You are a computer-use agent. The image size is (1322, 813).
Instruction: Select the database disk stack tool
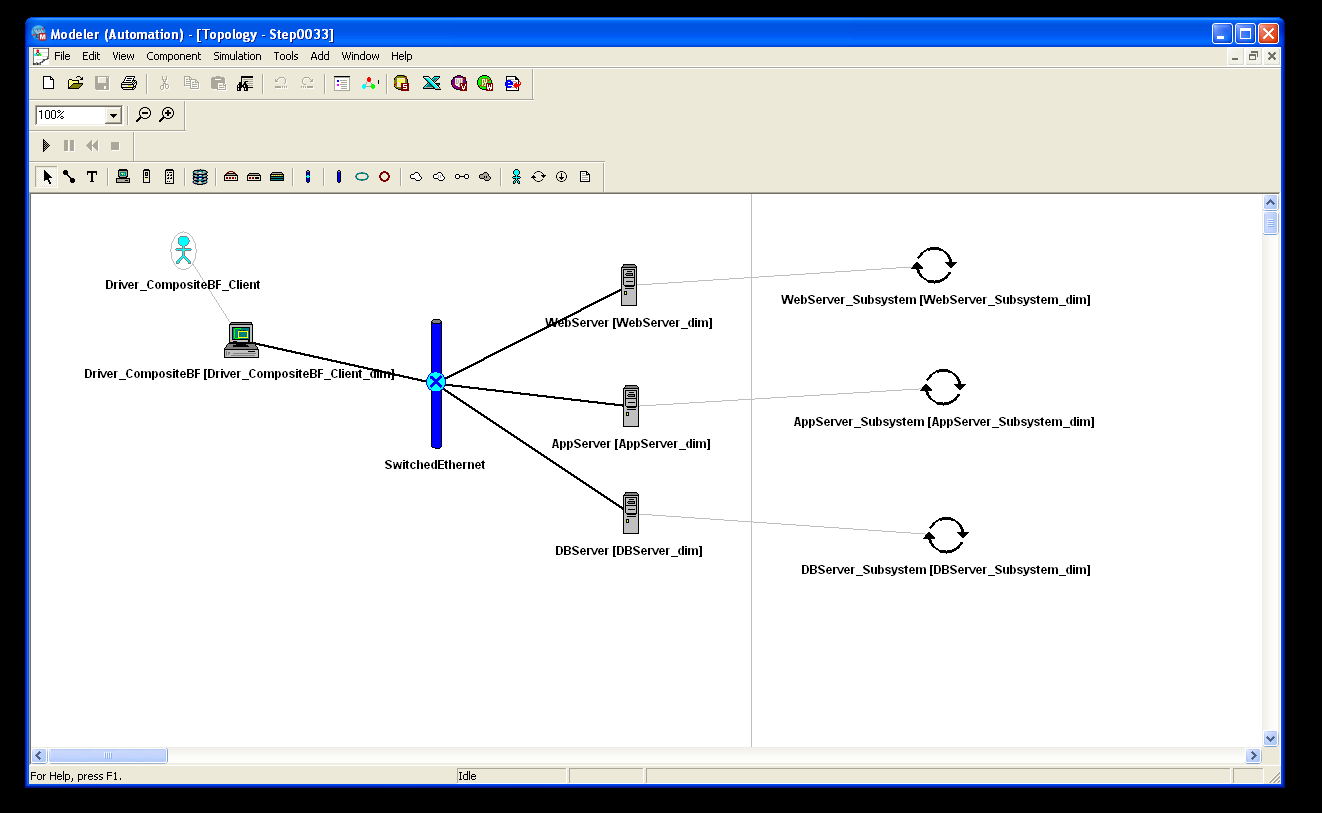pos(200,177)
